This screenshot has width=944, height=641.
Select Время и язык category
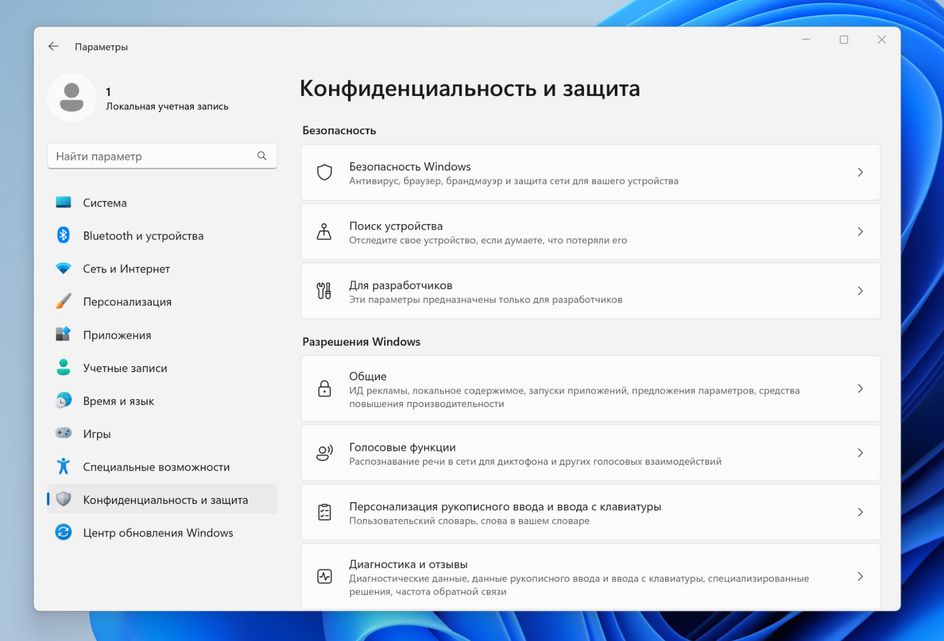pyautogui.click(x=162, y=401)
